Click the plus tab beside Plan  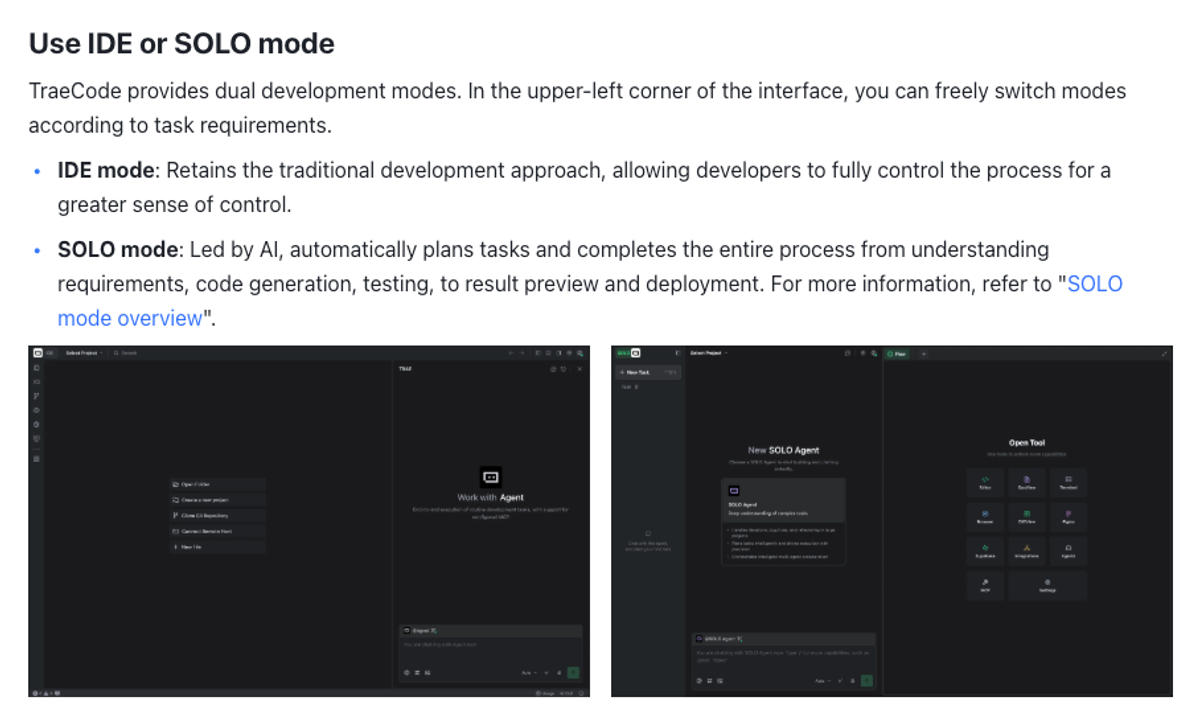pyautogui.click(x=923, y=354)
